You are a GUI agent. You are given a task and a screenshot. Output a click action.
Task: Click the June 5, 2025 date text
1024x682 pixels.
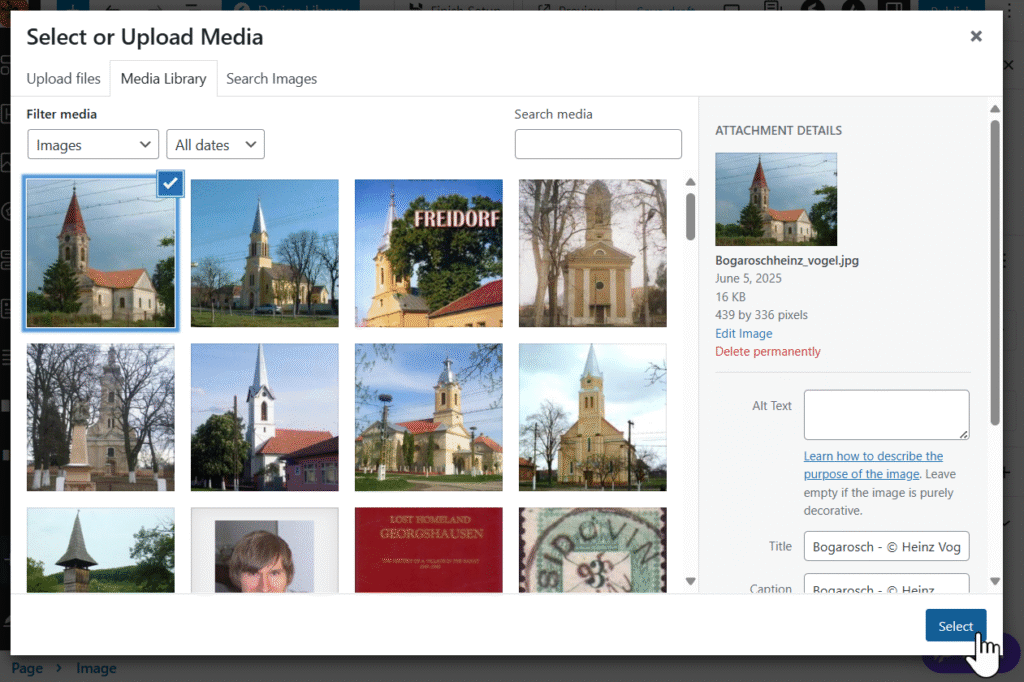coord(748,278)
